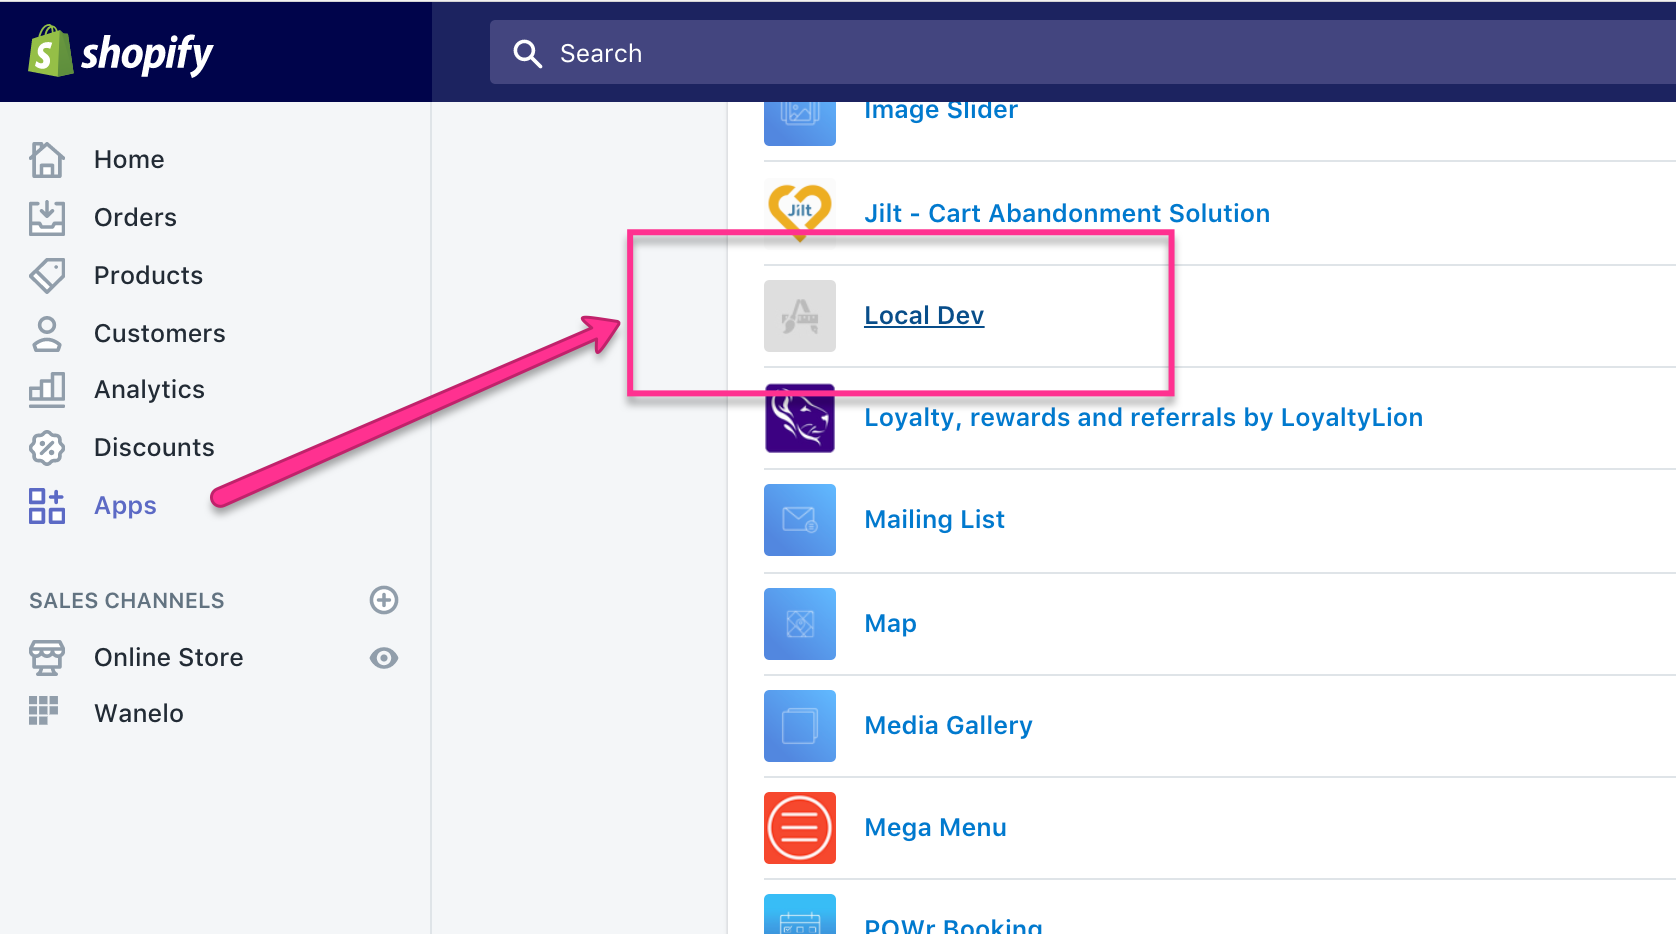Click the Local Dev app icon
The image size is (1676, 934).
coord(800,316)
